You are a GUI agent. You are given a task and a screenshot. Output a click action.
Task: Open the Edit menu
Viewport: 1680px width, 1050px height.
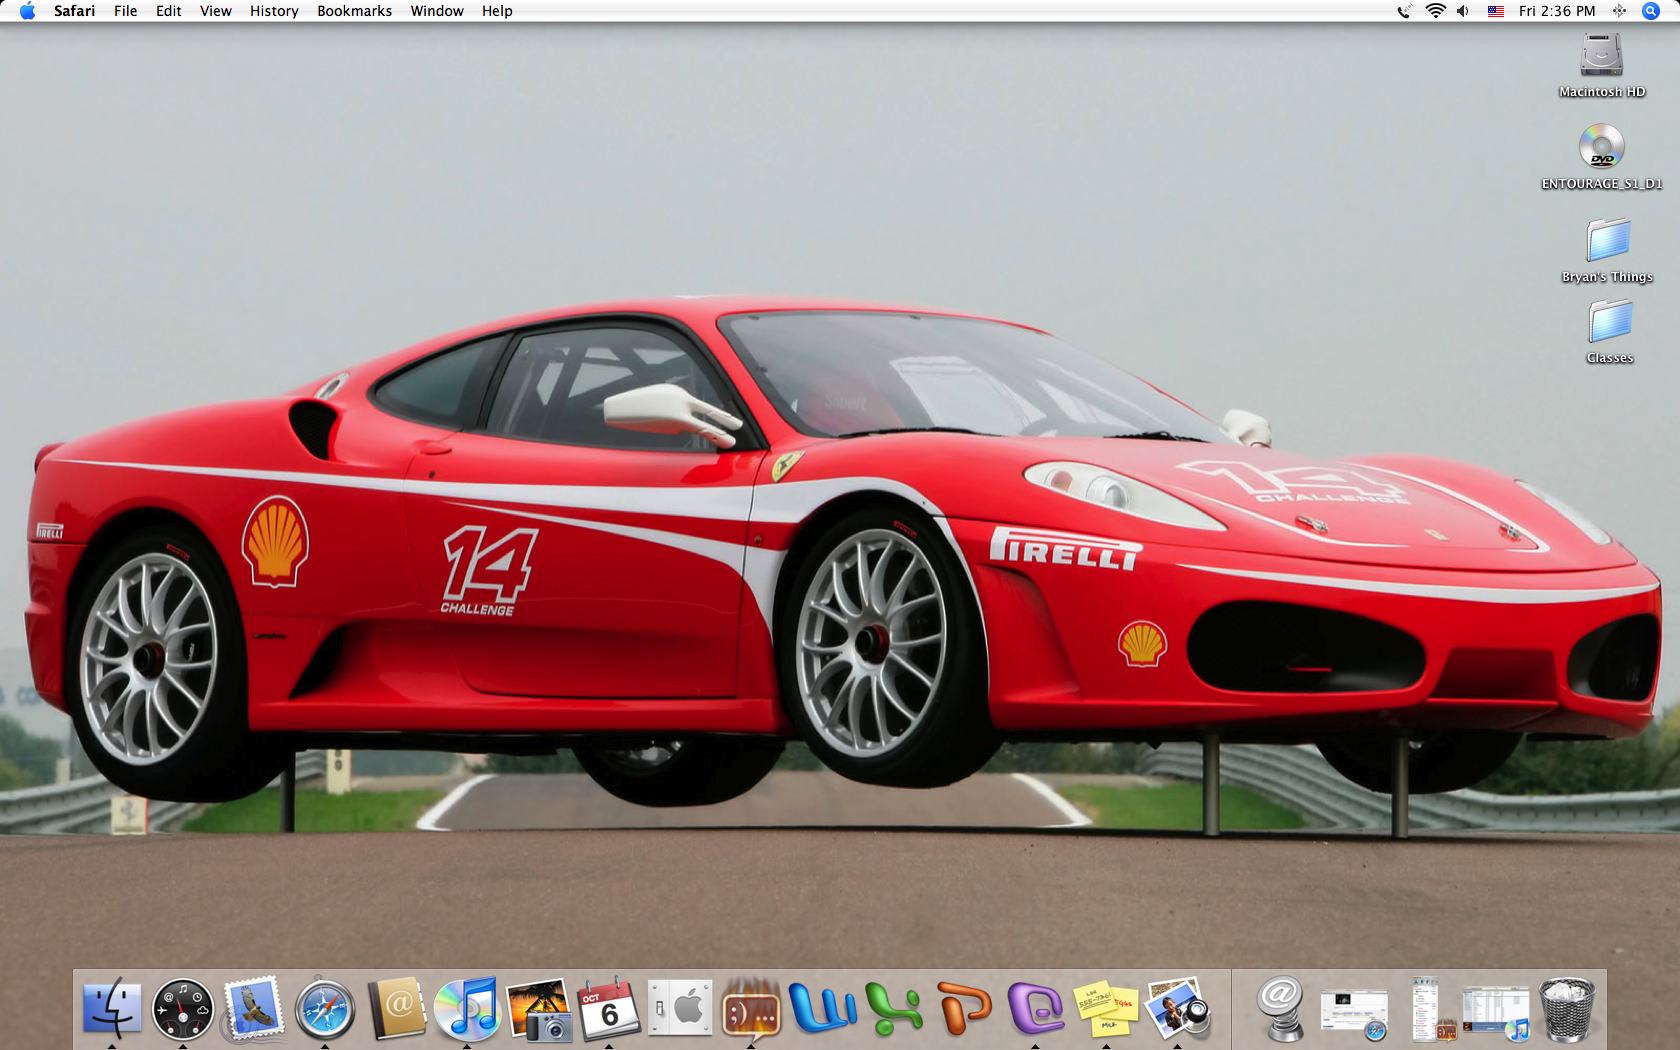pyautogui.click(x=168, y=11)
